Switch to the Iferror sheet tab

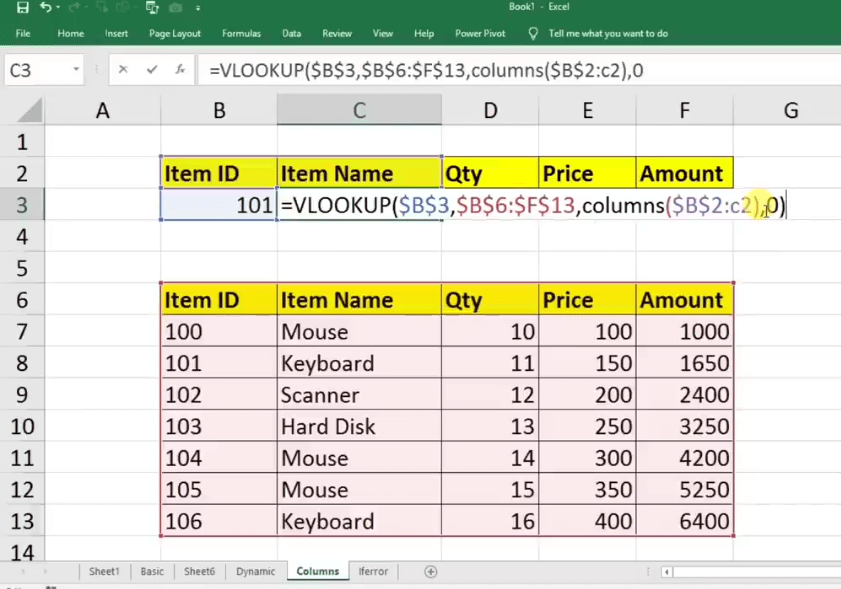click(x=373, y=572)
